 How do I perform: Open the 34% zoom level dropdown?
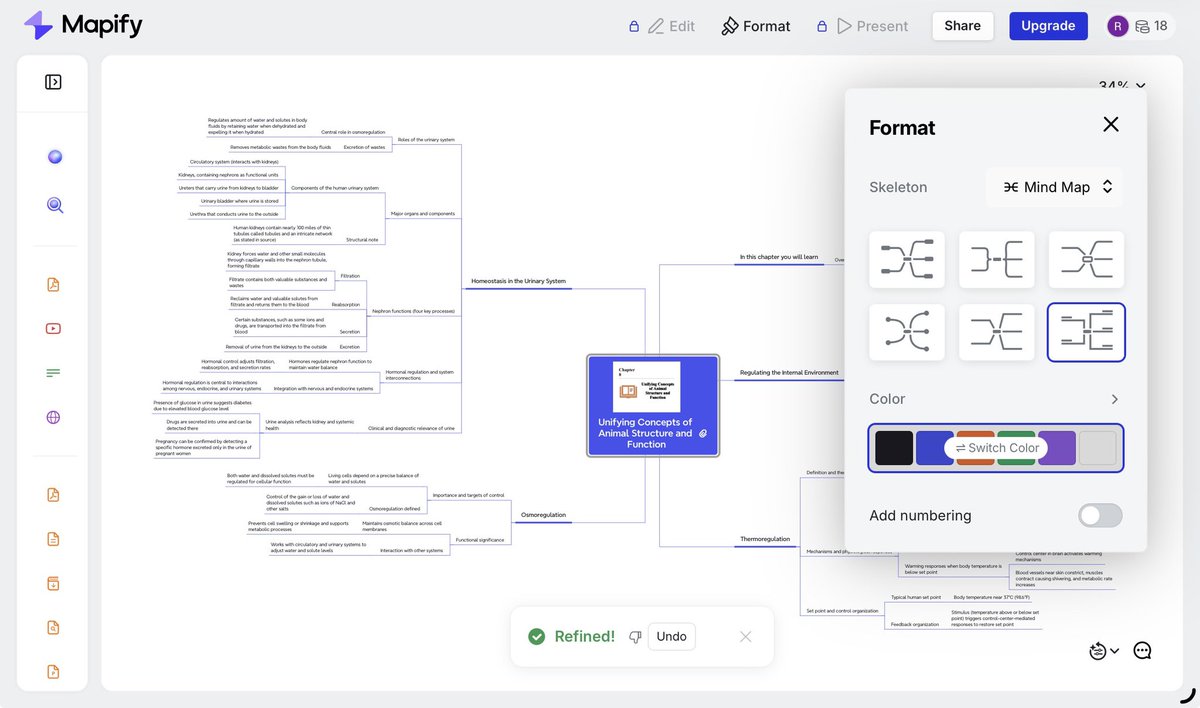click(x=1121, y=86)
